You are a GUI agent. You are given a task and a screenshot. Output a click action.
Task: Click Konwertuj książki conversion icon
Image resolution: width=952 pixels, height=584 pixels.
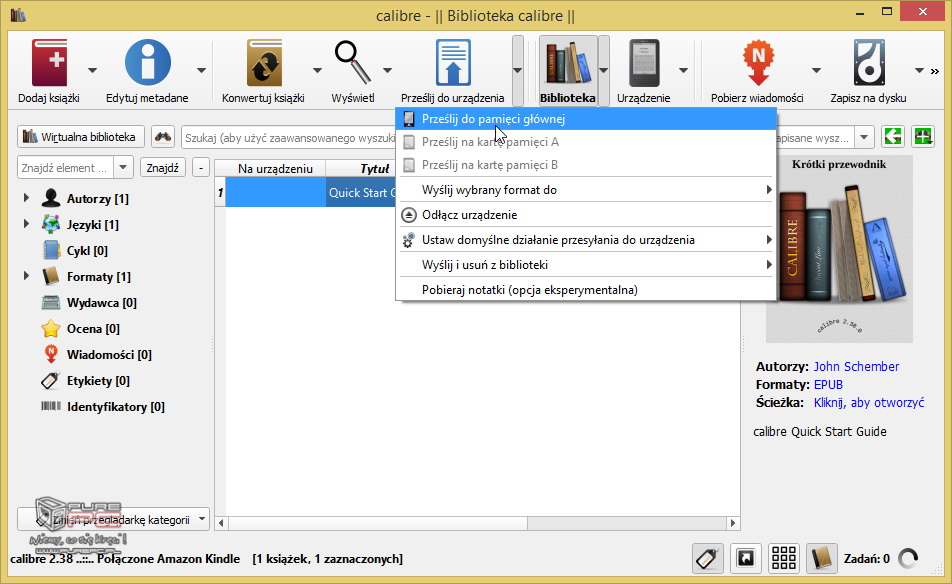pyautogui.click(x=264, y=63)
